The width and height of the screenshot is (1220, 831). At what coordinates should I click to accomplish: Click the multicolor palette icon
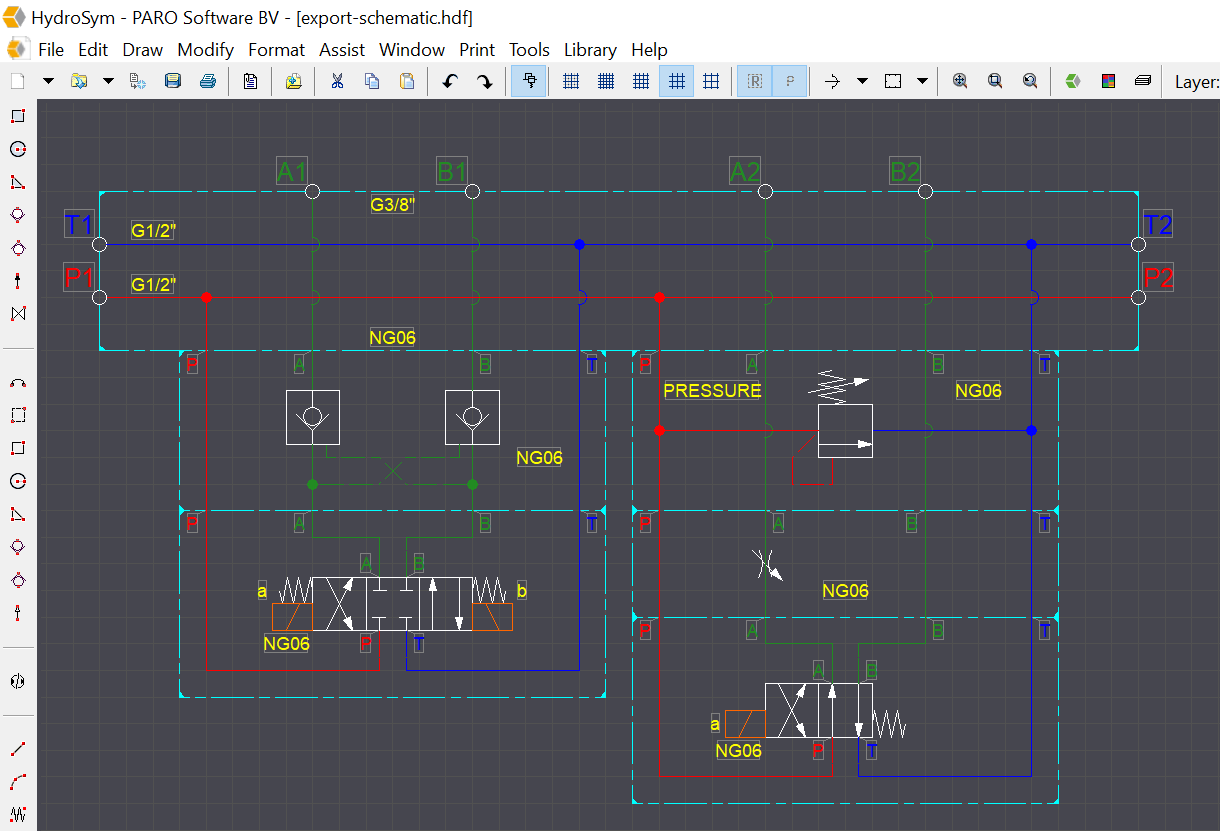pos(1108,81)
